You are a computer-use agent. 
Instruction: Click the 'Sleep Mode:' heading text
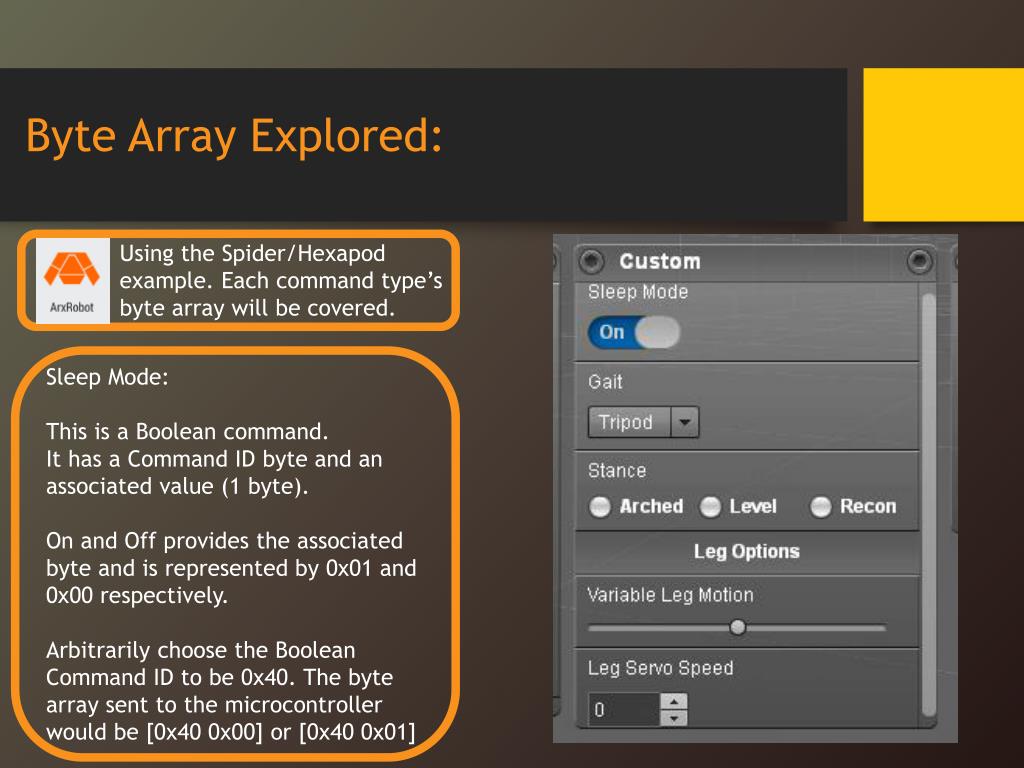(x=107, y=377)
